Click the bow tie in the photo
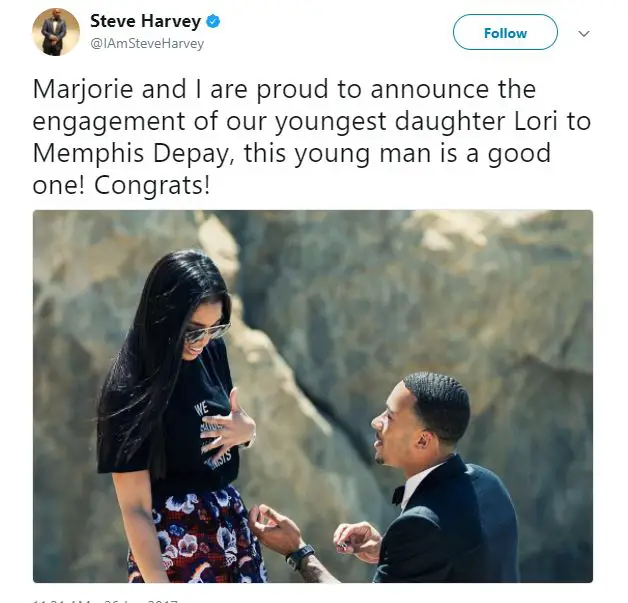The width and height of the screenshot is (628, 603). coord(398,495)
